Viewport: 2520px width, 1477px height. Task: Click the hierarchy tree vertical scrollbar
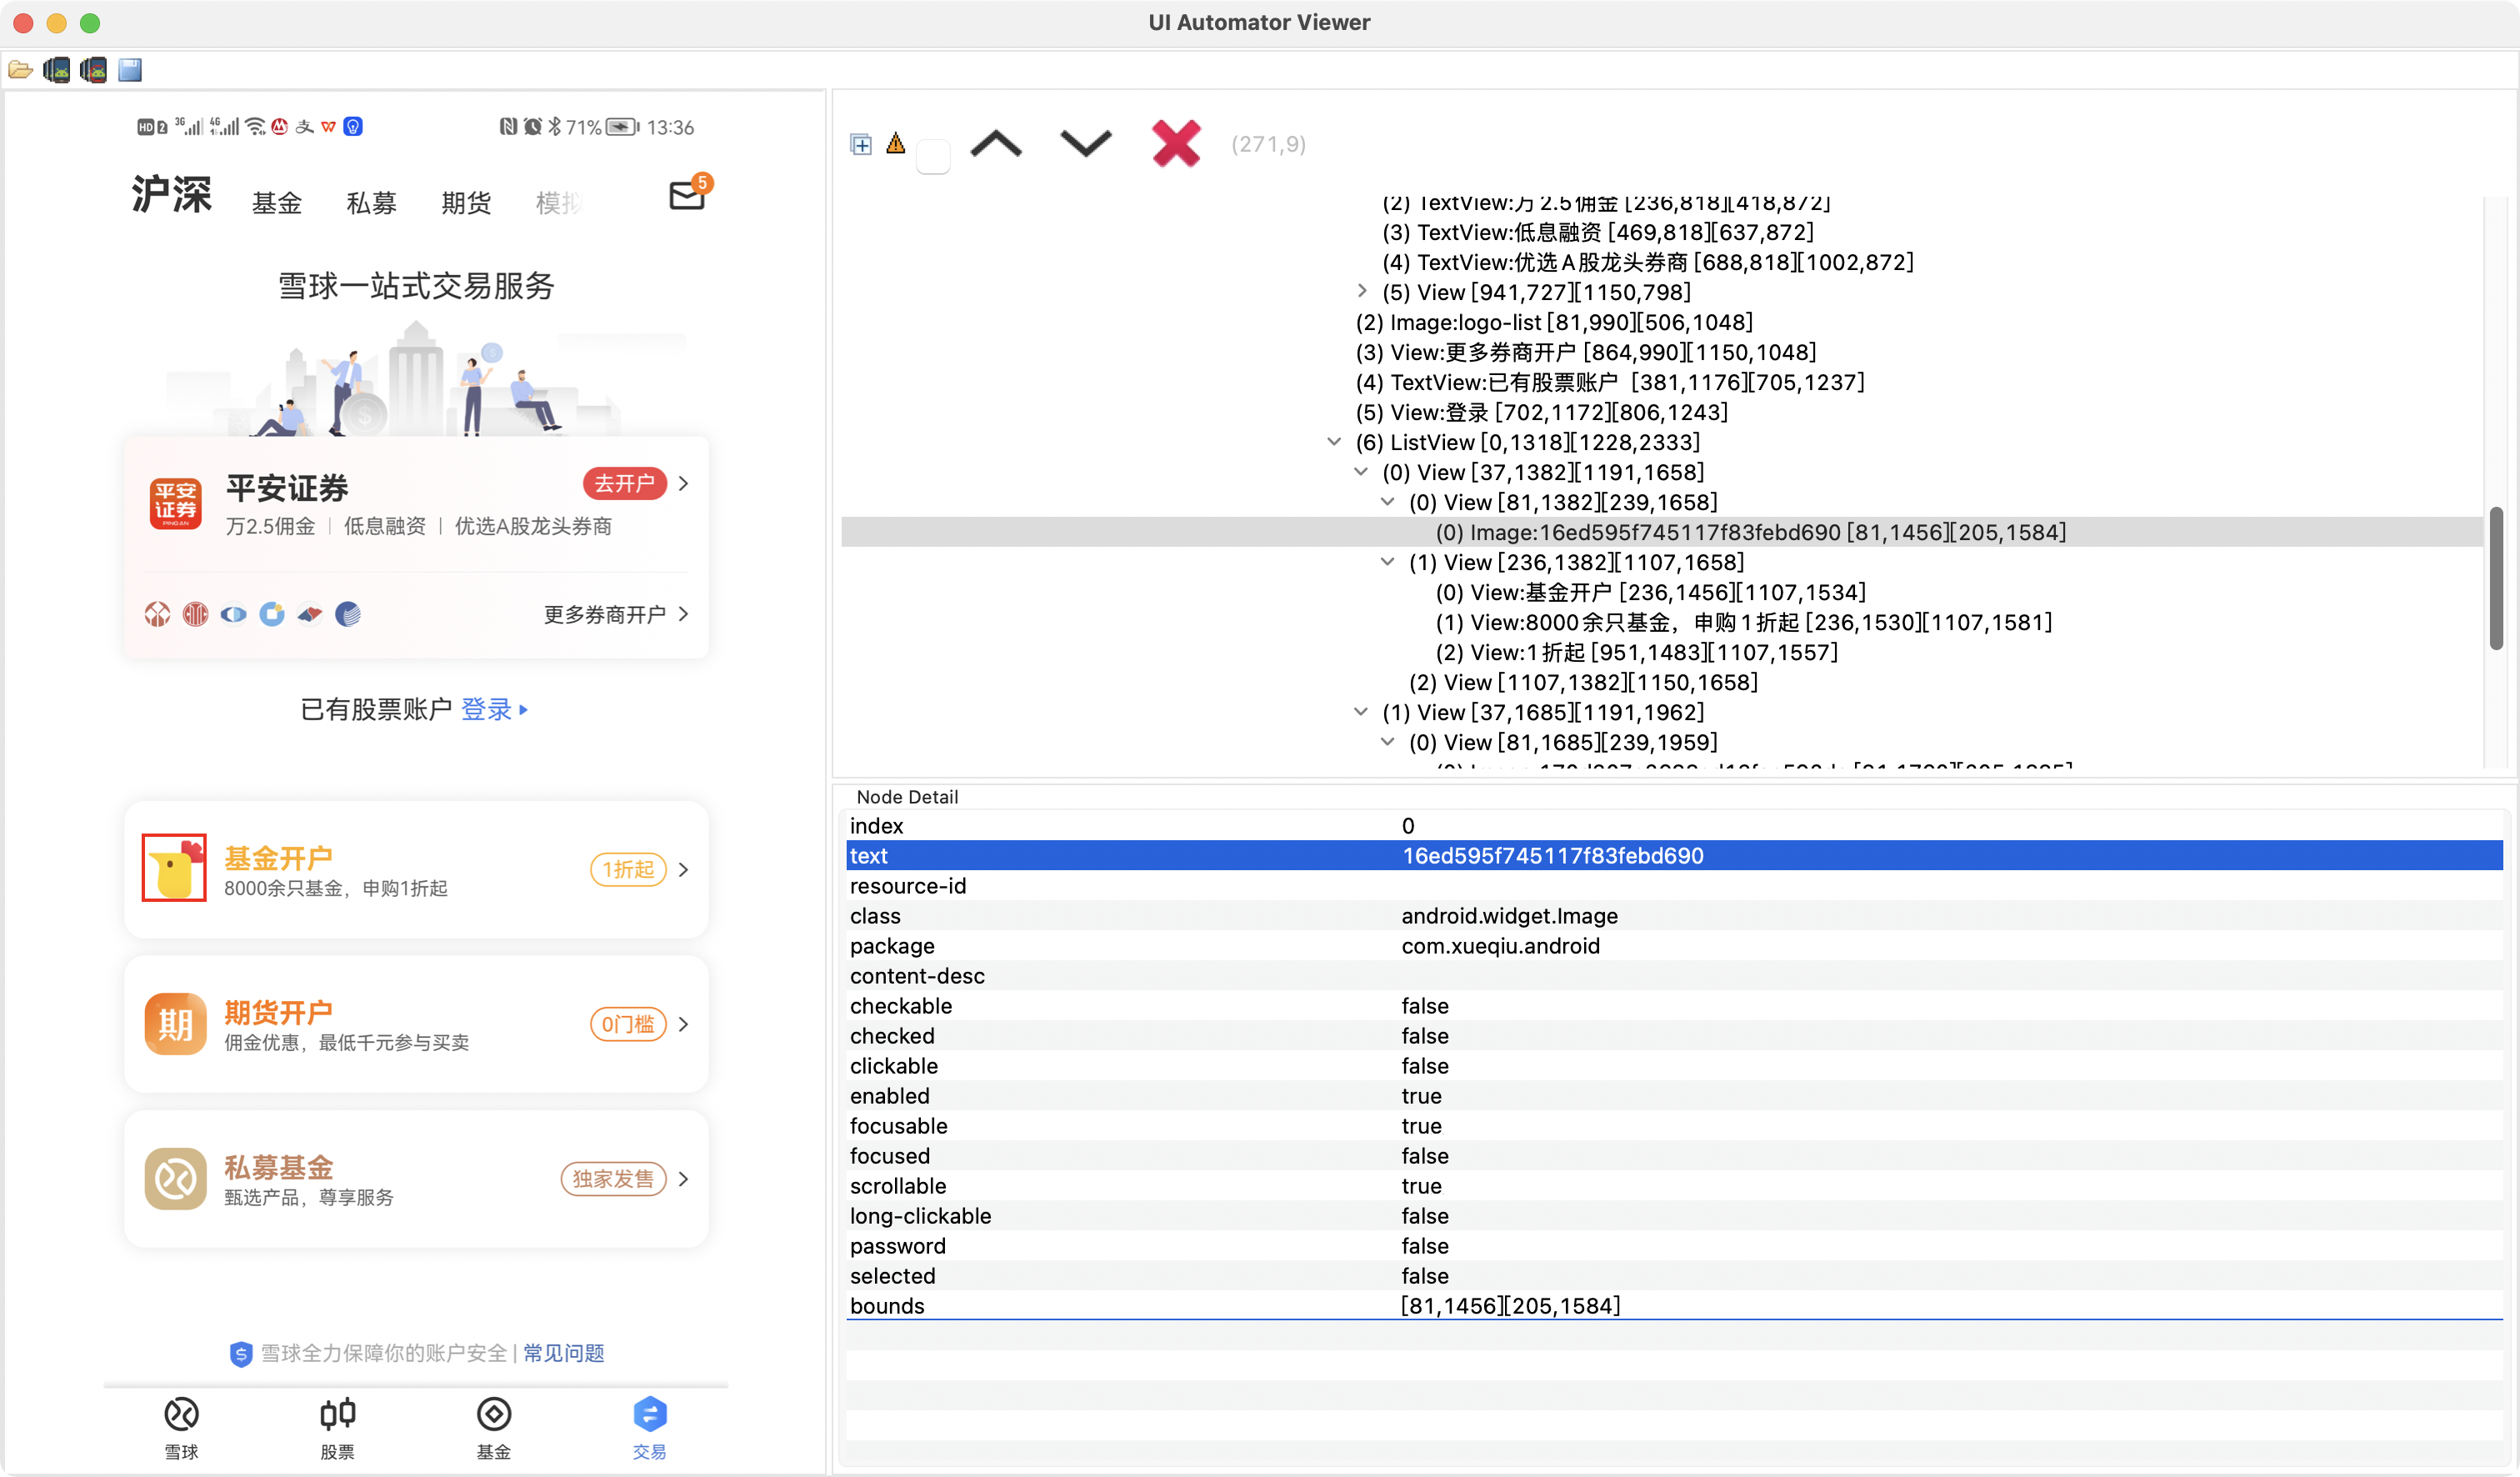(2495, 577)
